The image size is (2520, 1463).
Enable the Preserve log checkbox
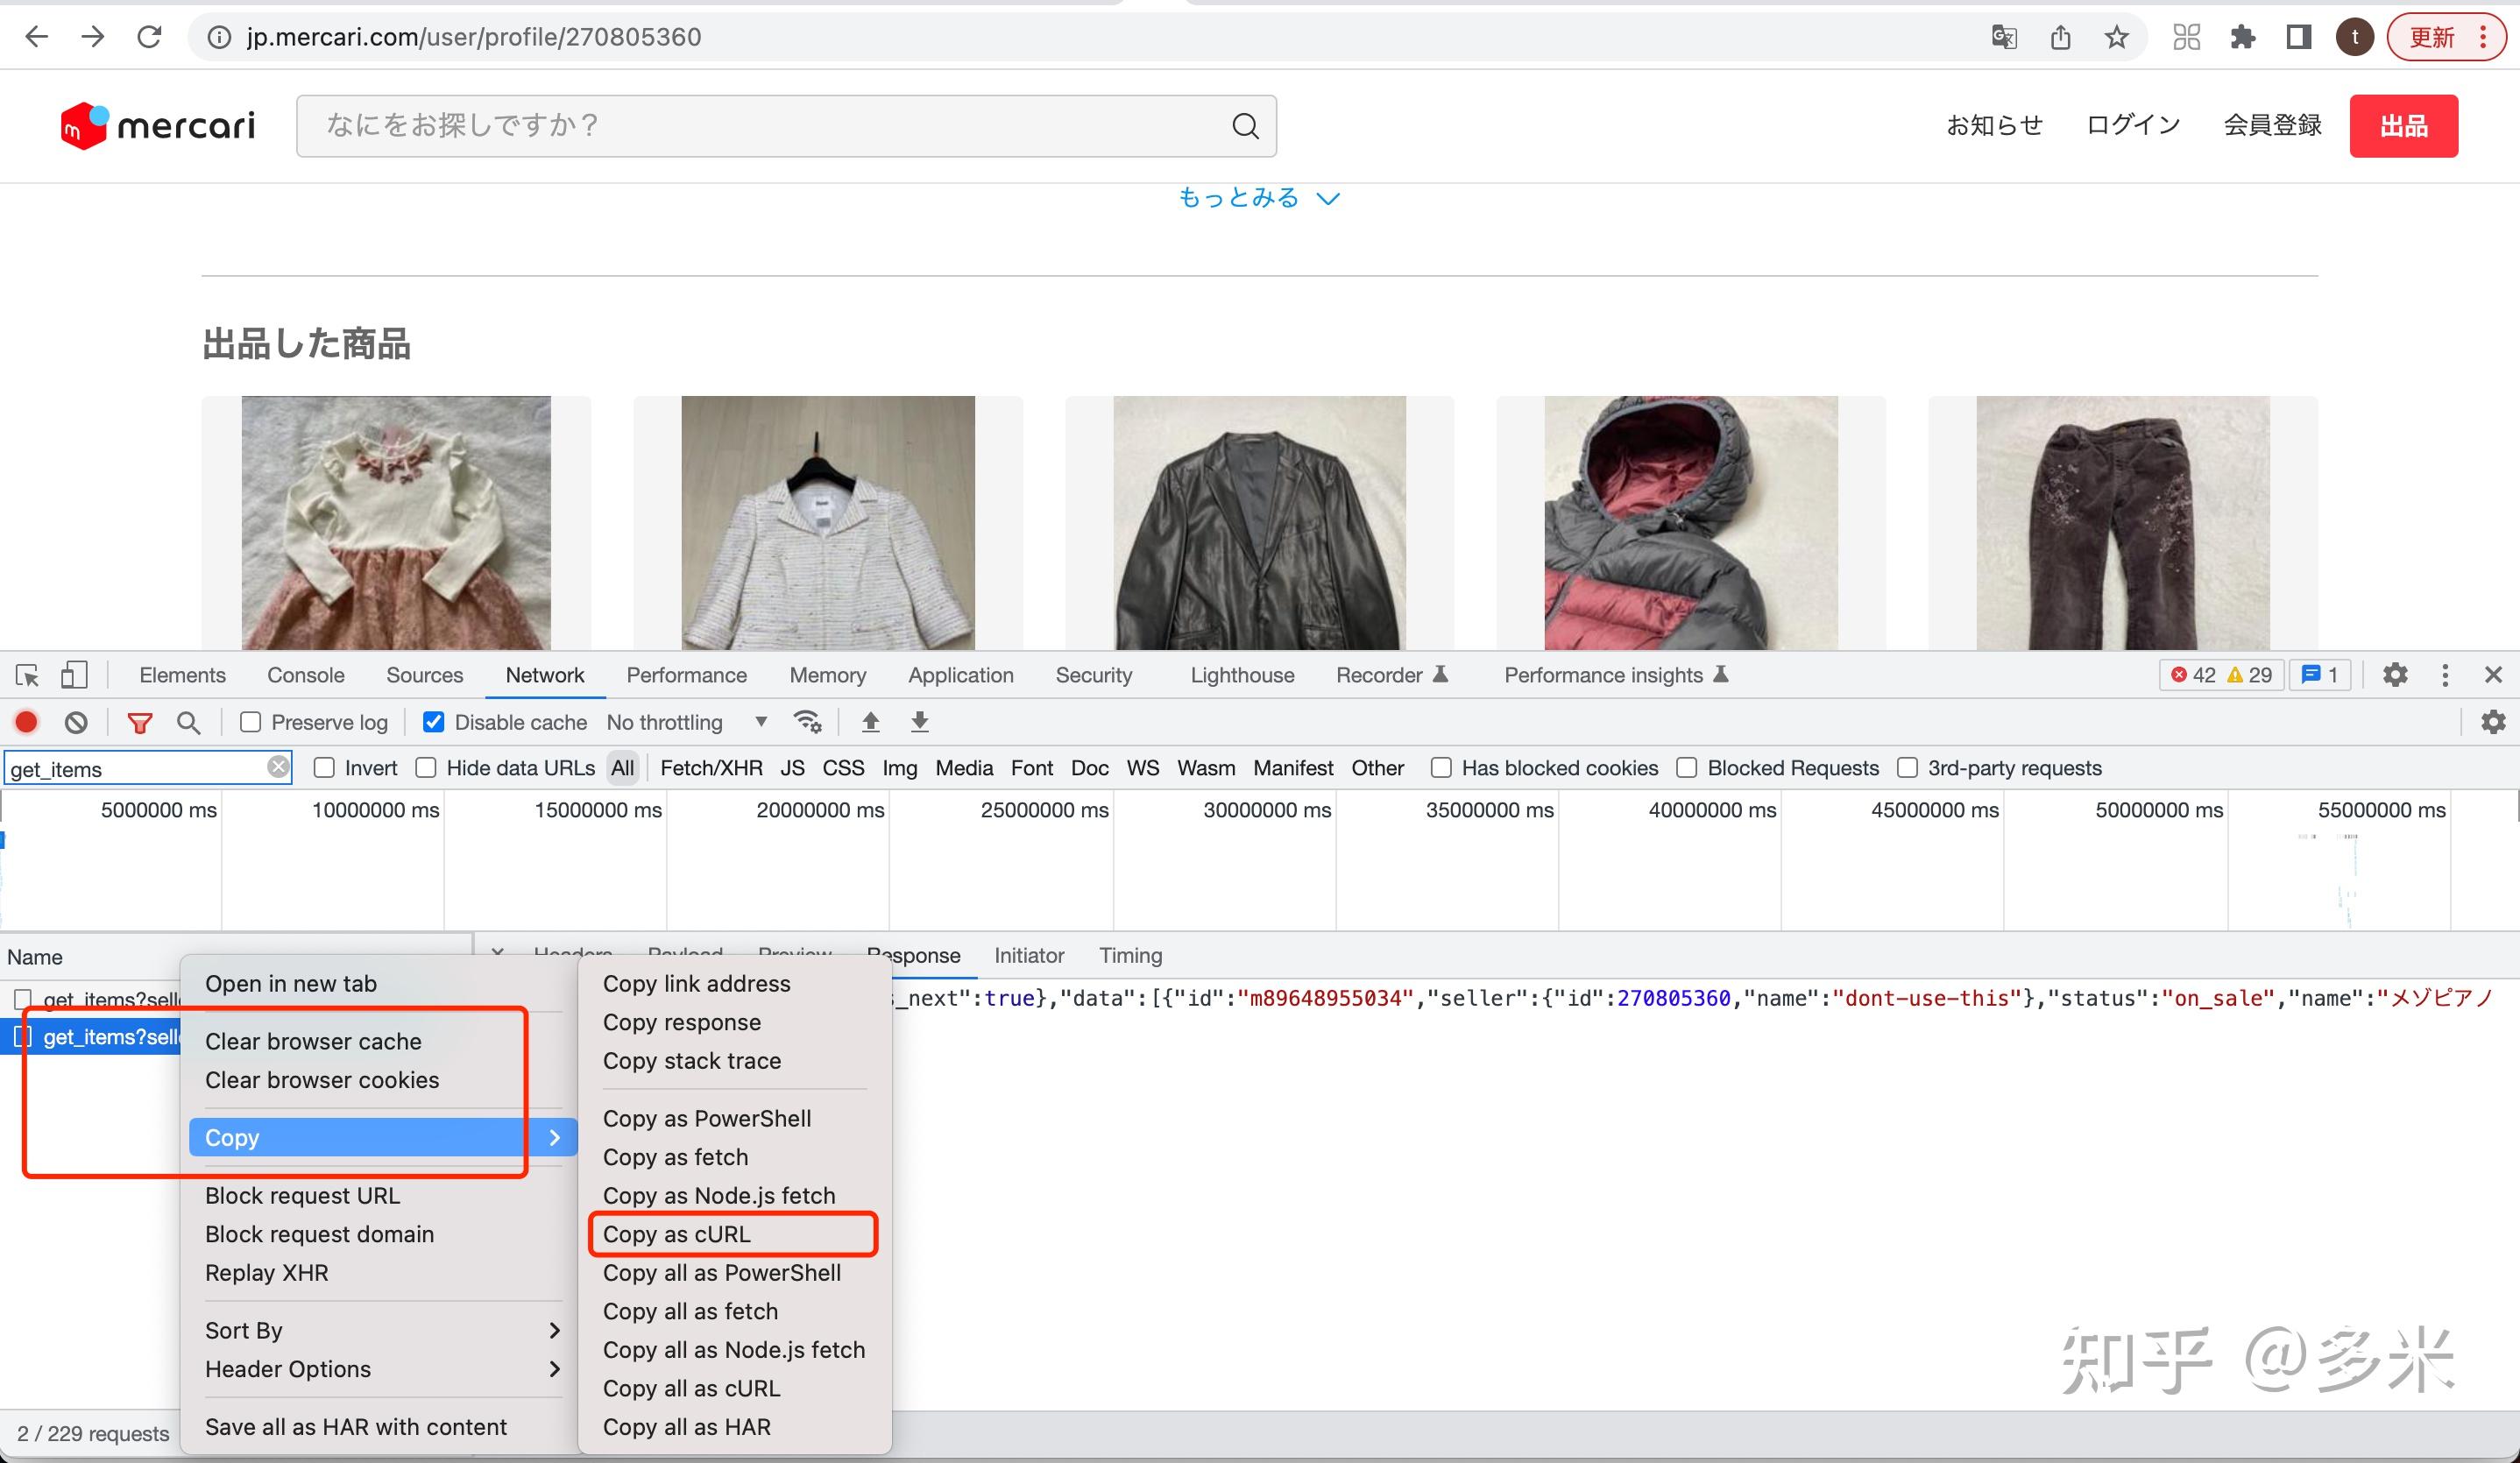(x=251, y=722)
